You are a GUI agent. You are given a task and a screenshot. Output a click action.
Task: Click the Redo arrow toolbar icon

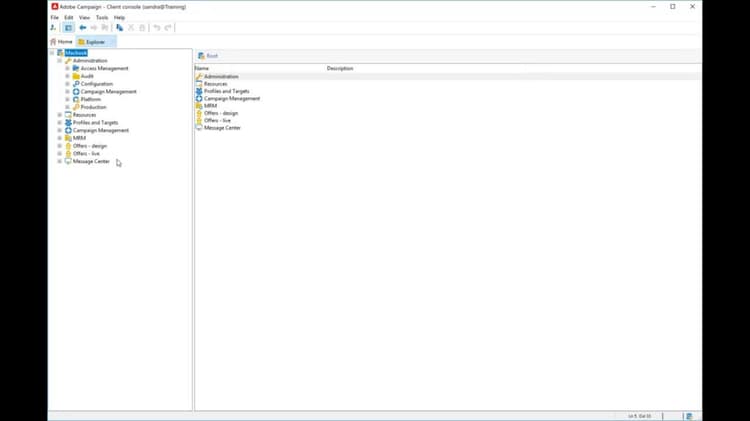[168, 28]
